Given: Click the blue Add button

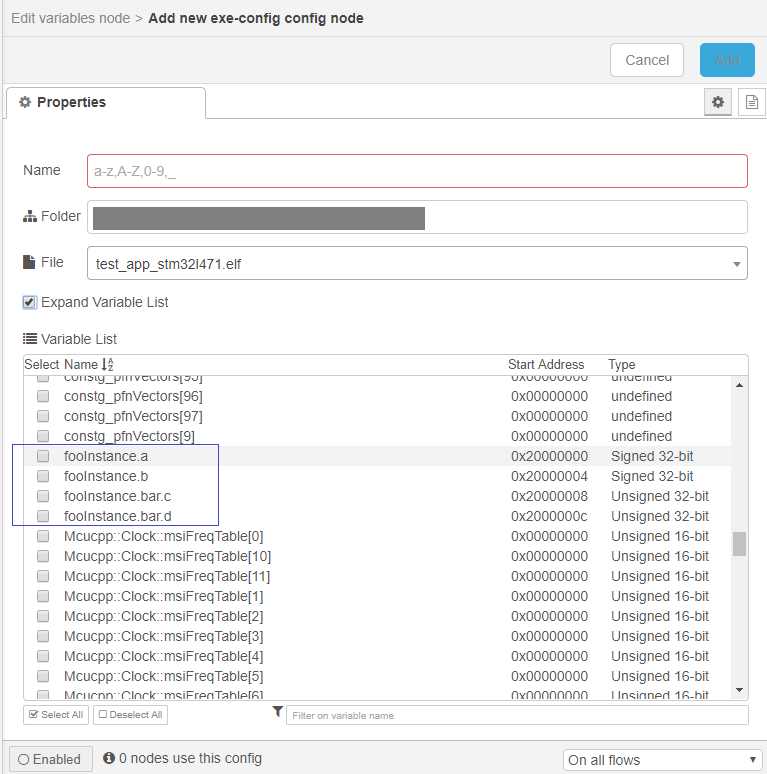Looking at the screenshot, I should (727, 60).
